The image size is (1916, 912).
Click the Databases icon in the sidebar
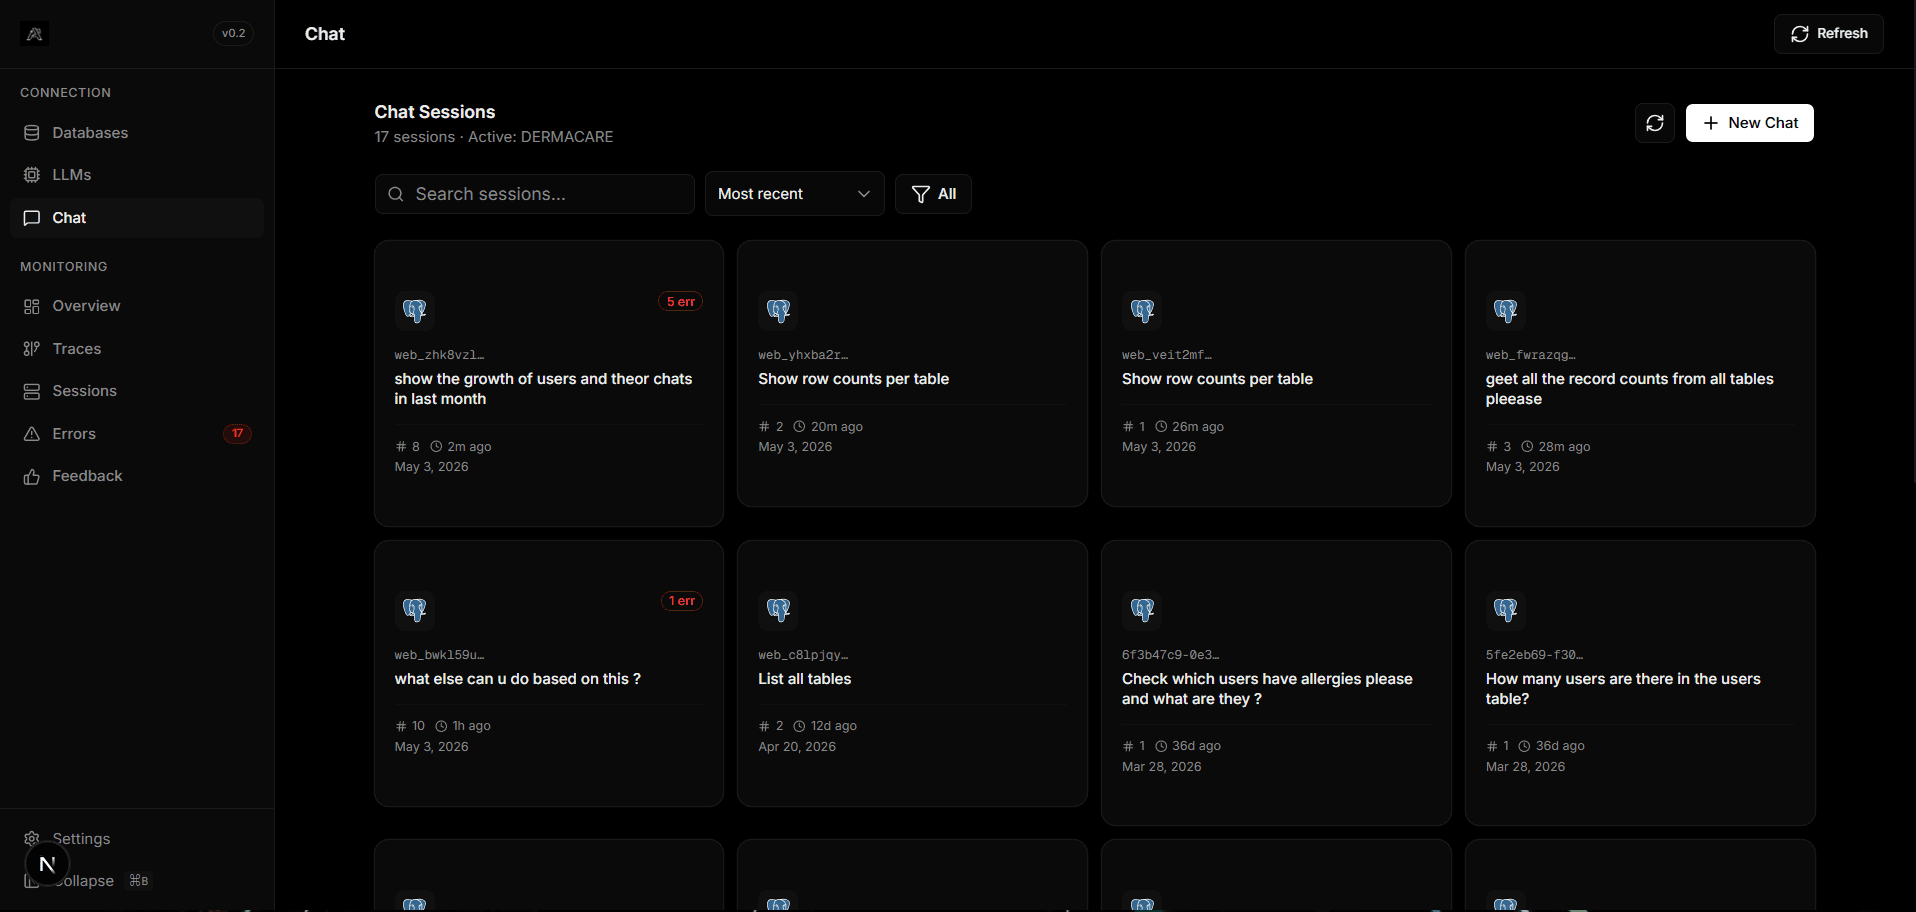[32, 133]
